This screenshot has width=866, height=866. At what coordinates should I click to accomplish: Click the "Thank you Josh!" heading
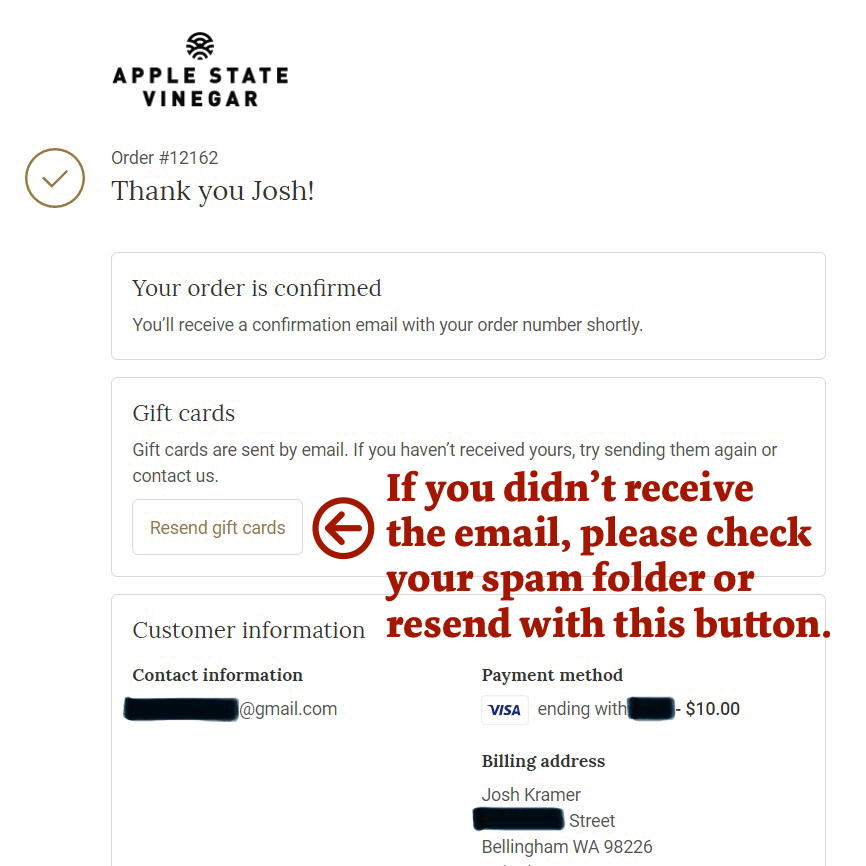(x=213, y=190)
